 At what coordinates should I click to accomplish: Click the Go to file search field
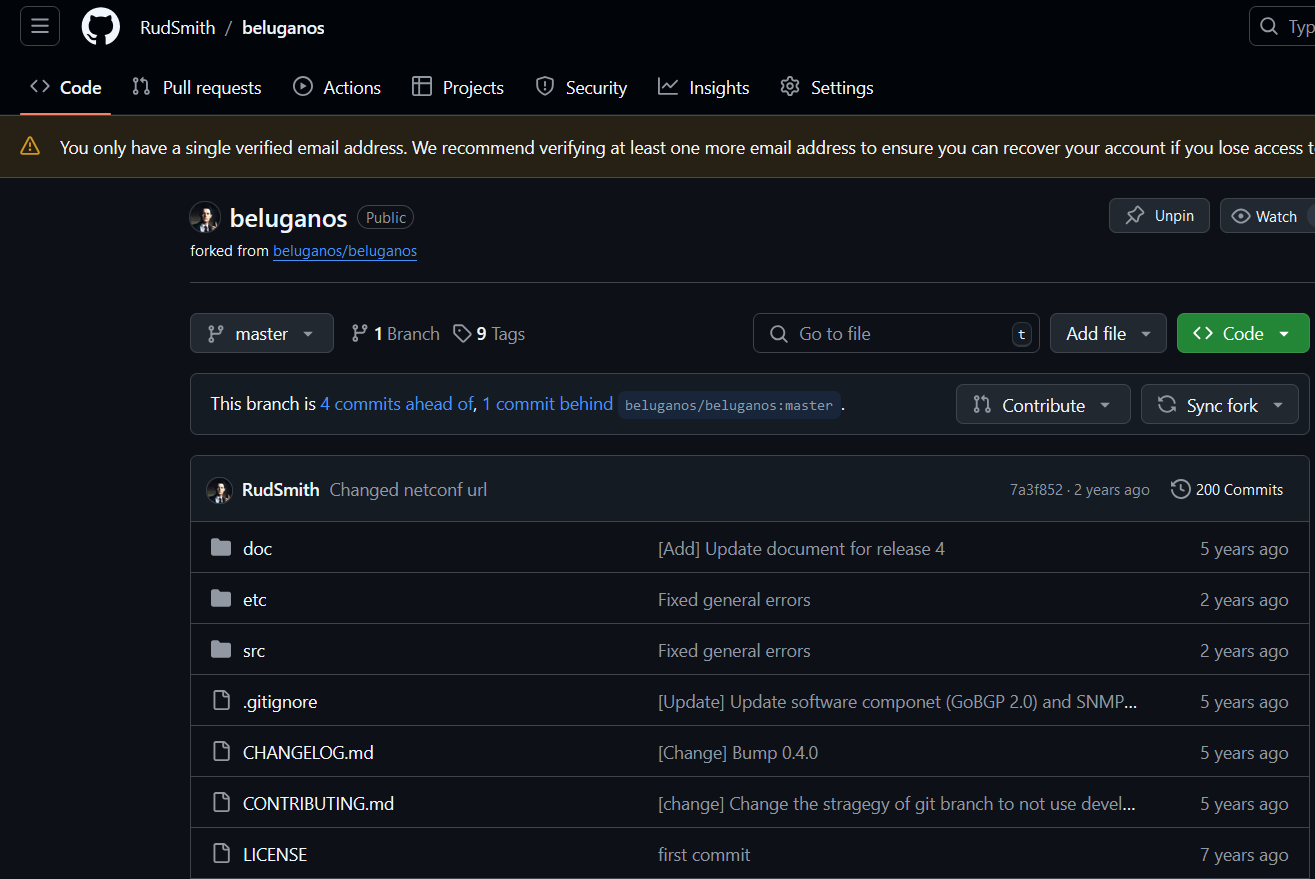896,334
